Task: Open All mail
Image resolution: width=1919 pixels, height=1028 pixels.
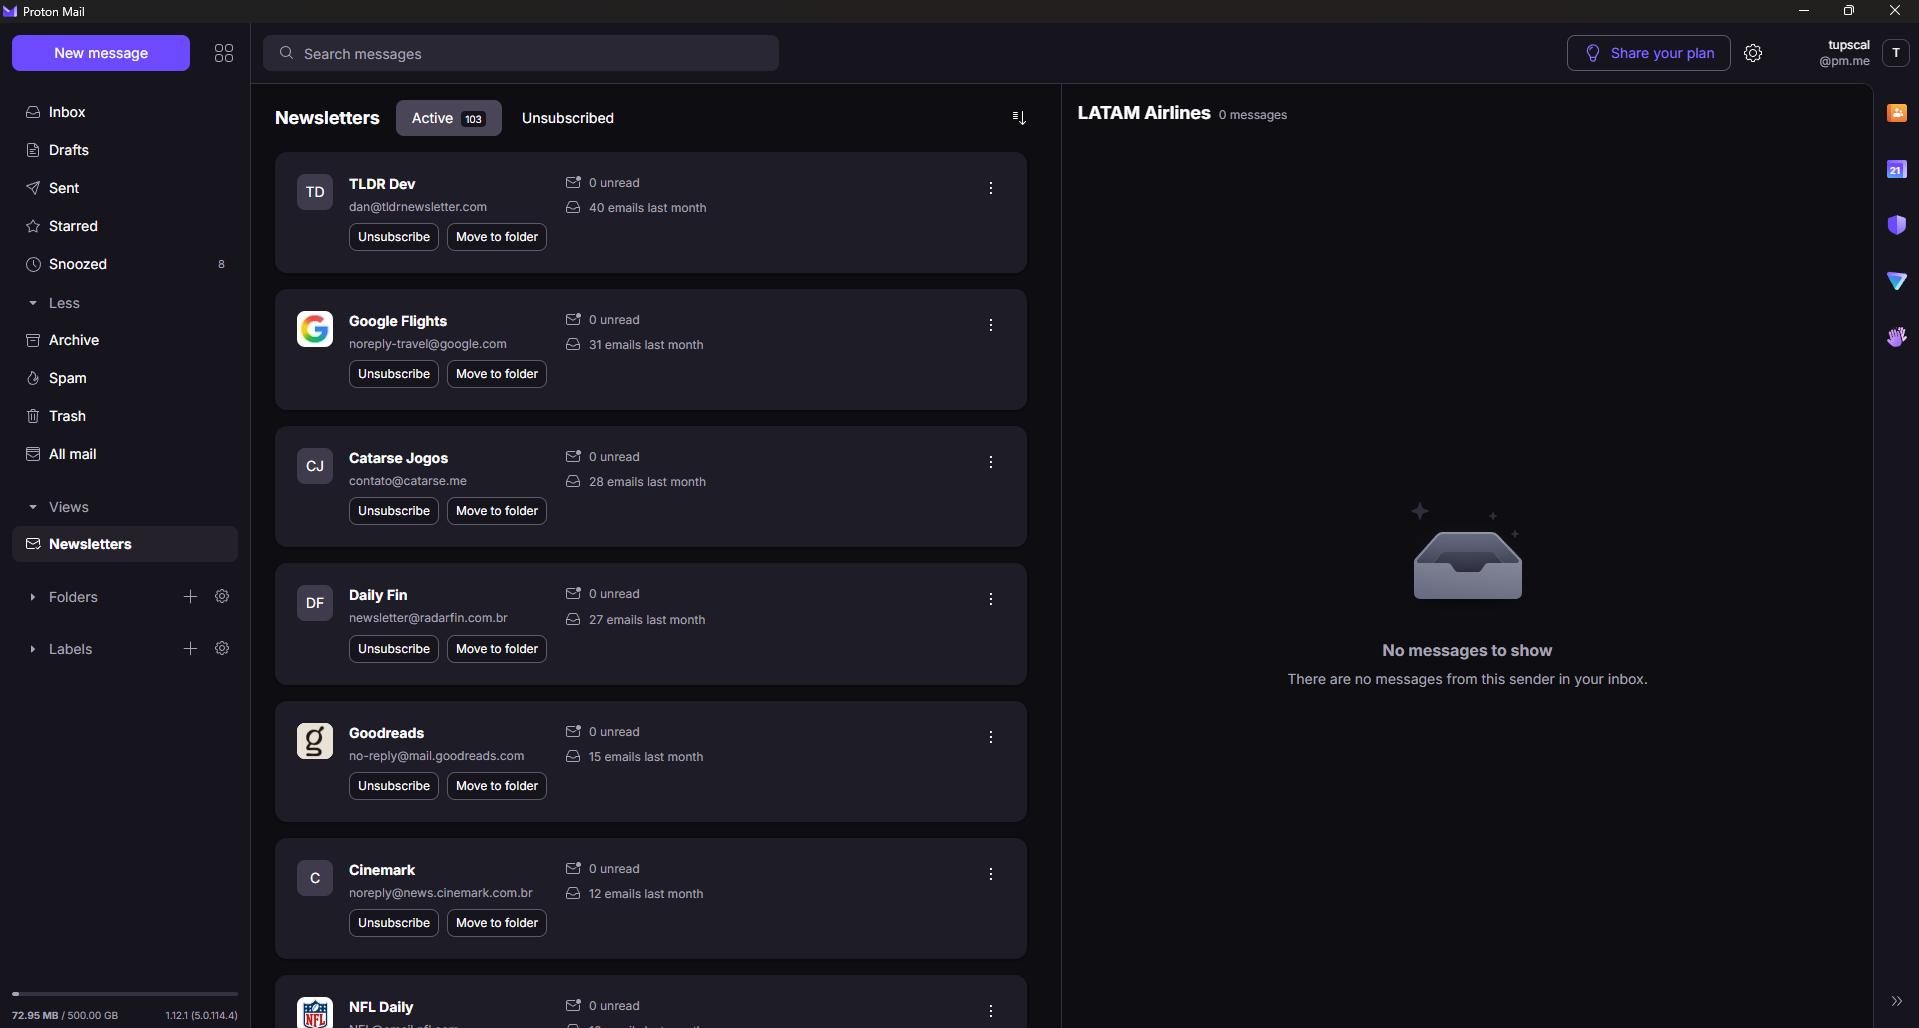Action: [125, 454]
